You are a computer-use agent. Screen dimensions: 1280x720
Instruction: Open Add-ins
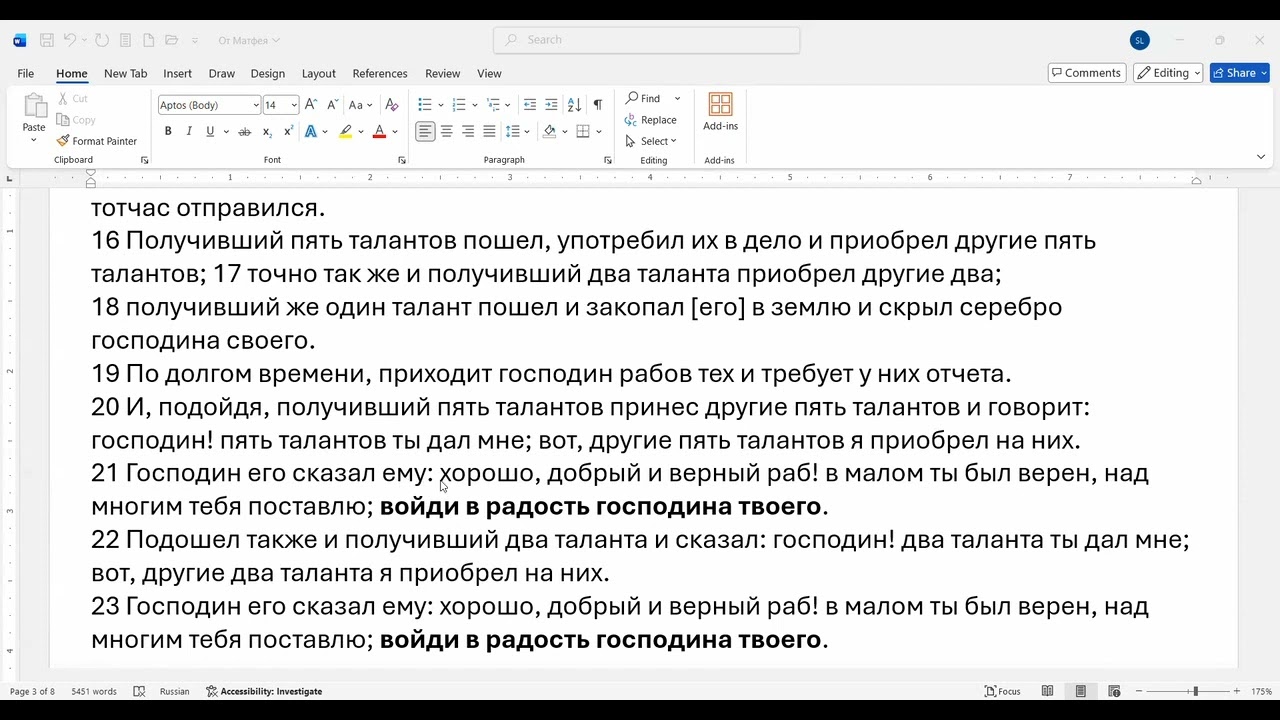point(720,112)
